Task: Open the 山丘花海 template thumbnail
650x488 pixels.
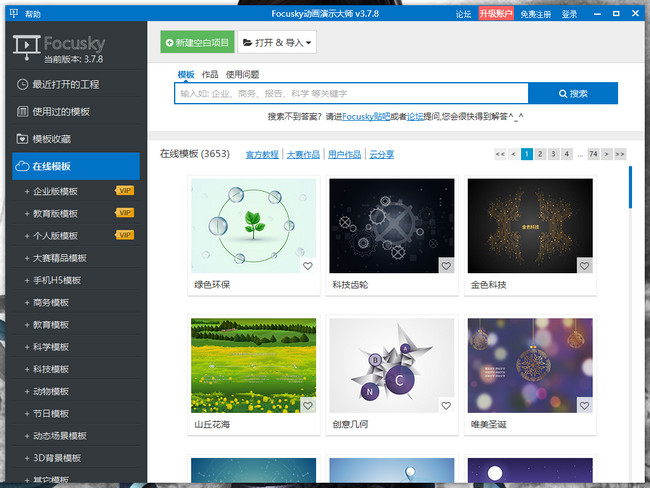Action: coord(253,365)
